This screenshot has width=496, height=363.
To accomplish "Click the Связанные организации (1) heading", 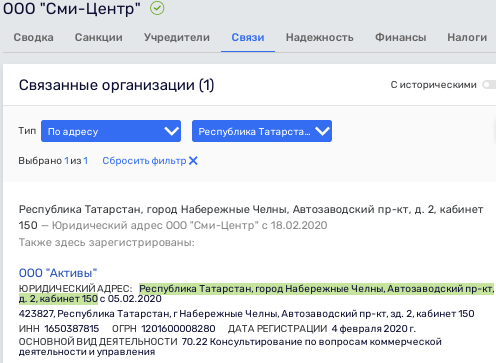I will pos(116,85).
